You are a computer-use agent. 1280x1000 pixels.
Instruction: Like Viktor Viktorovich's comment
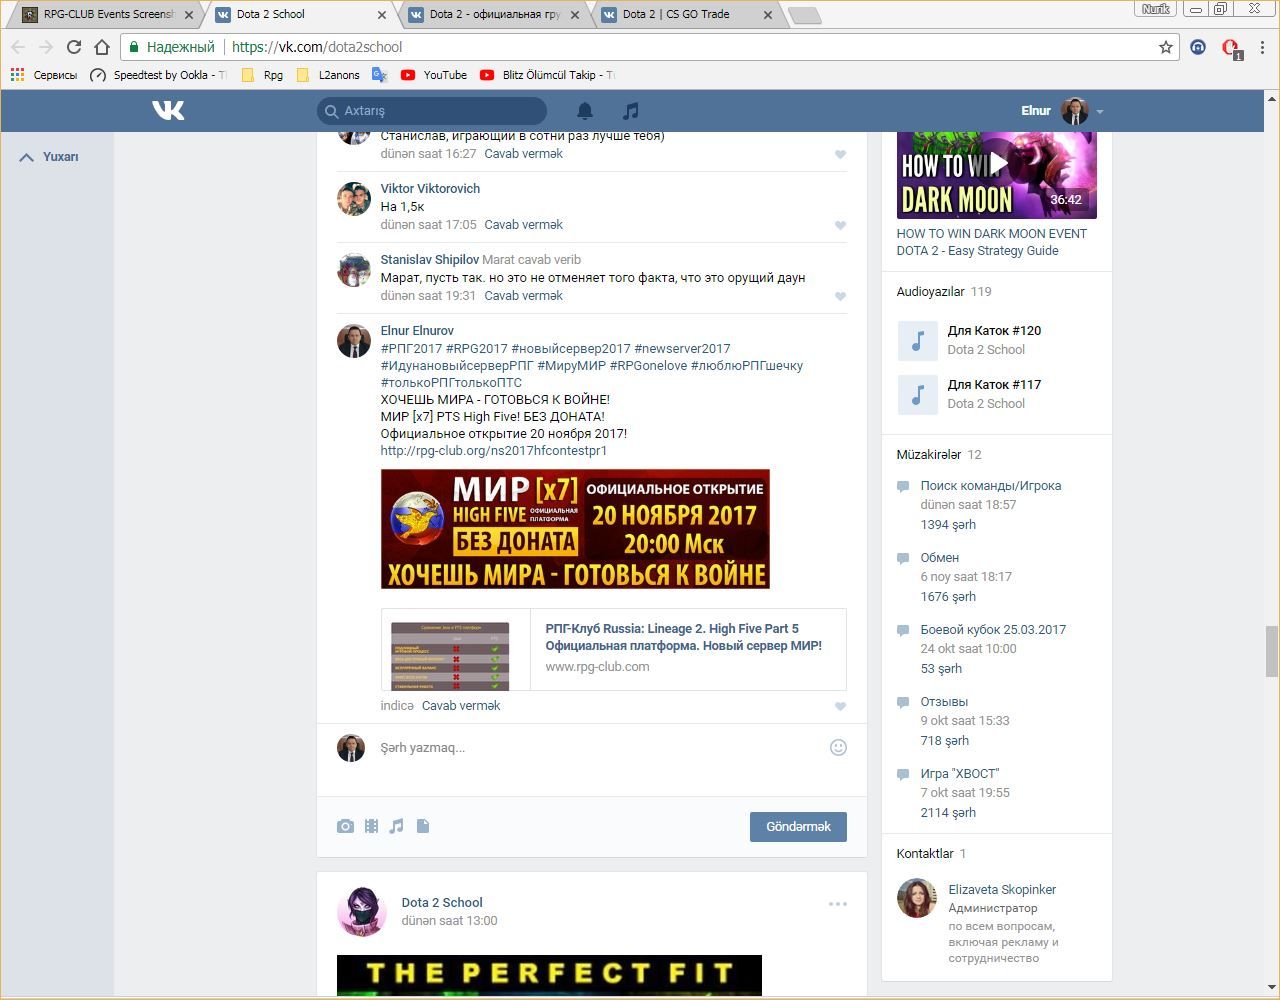pos(840,226)
